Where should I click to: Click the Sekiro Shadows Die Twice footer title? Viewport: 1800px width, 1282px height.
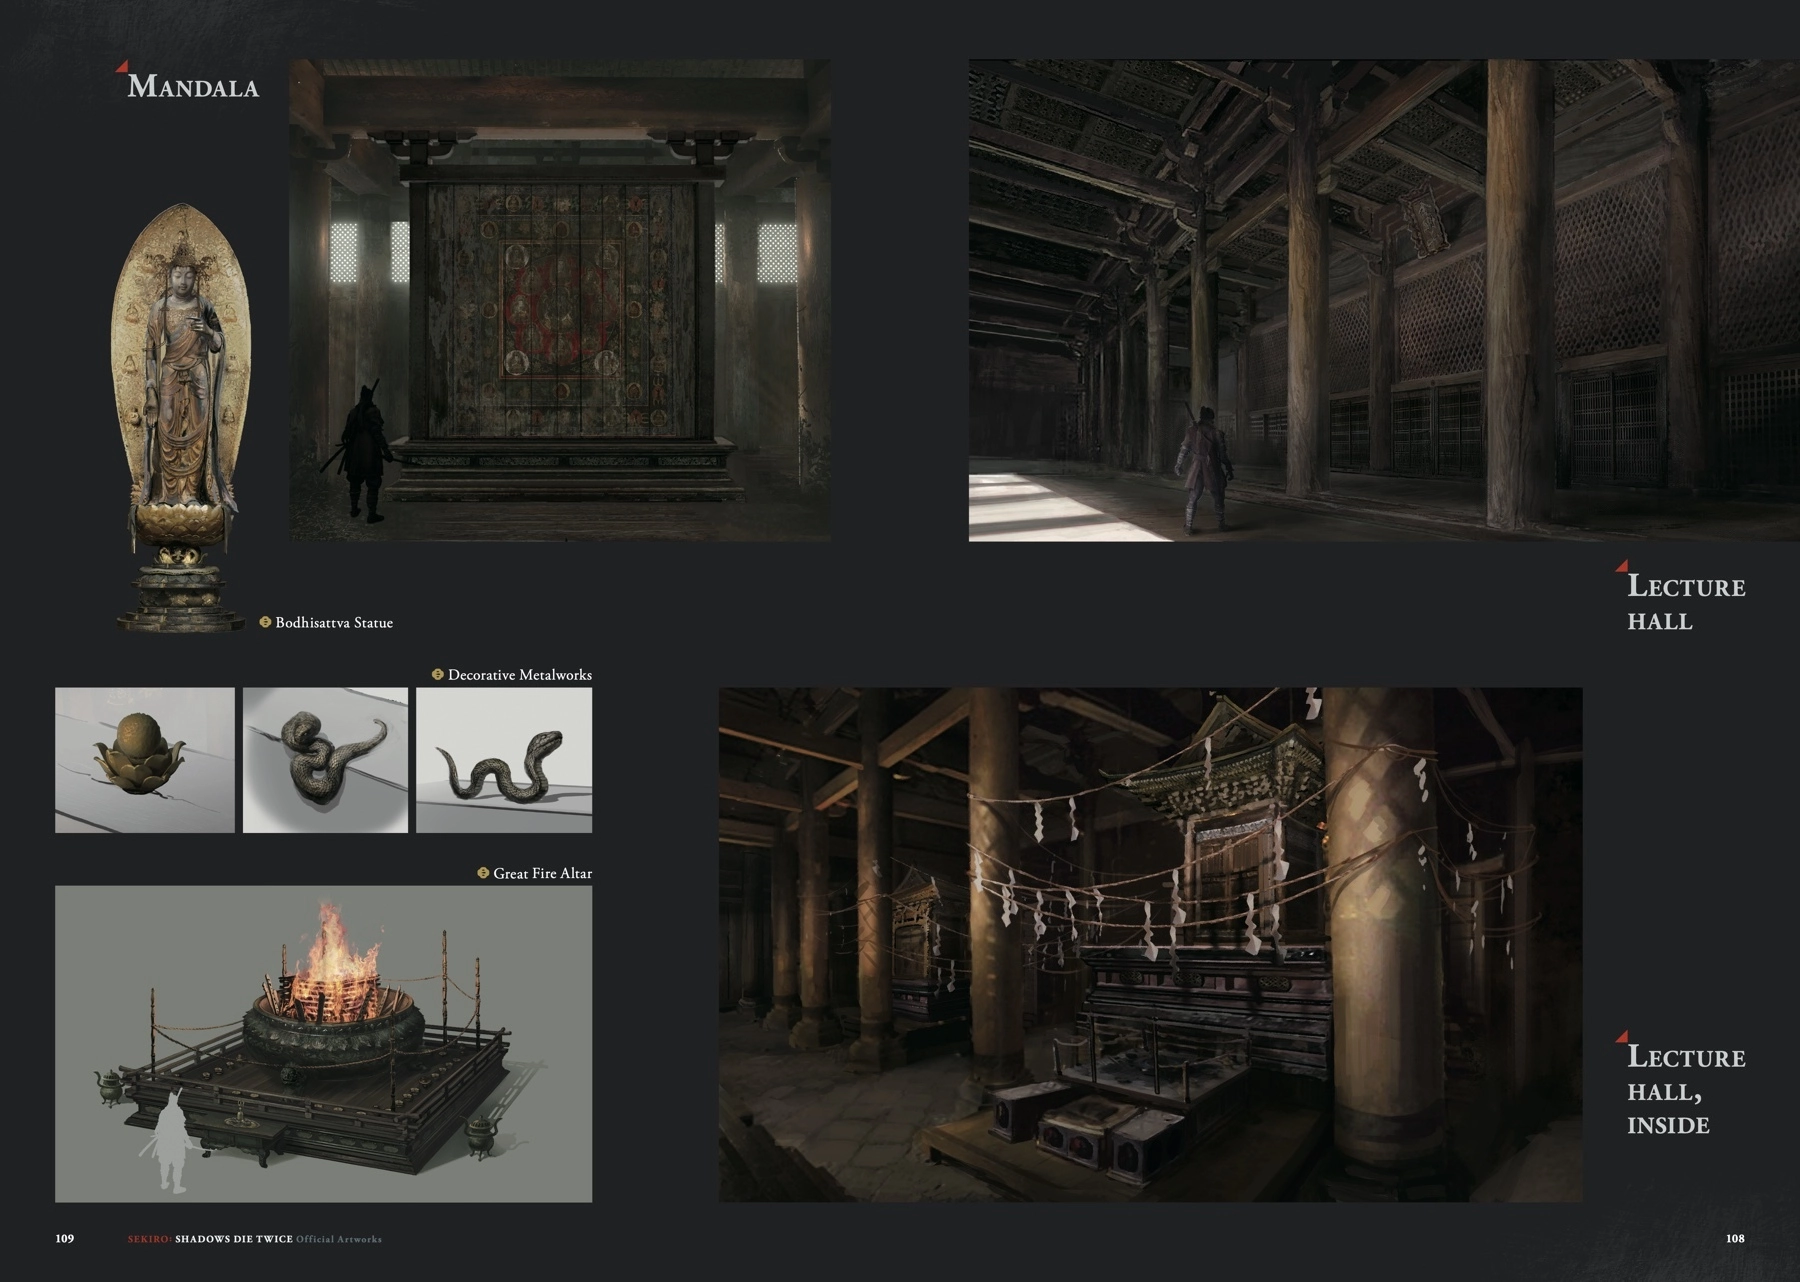pyautogui.click(x=254, y=1239)
